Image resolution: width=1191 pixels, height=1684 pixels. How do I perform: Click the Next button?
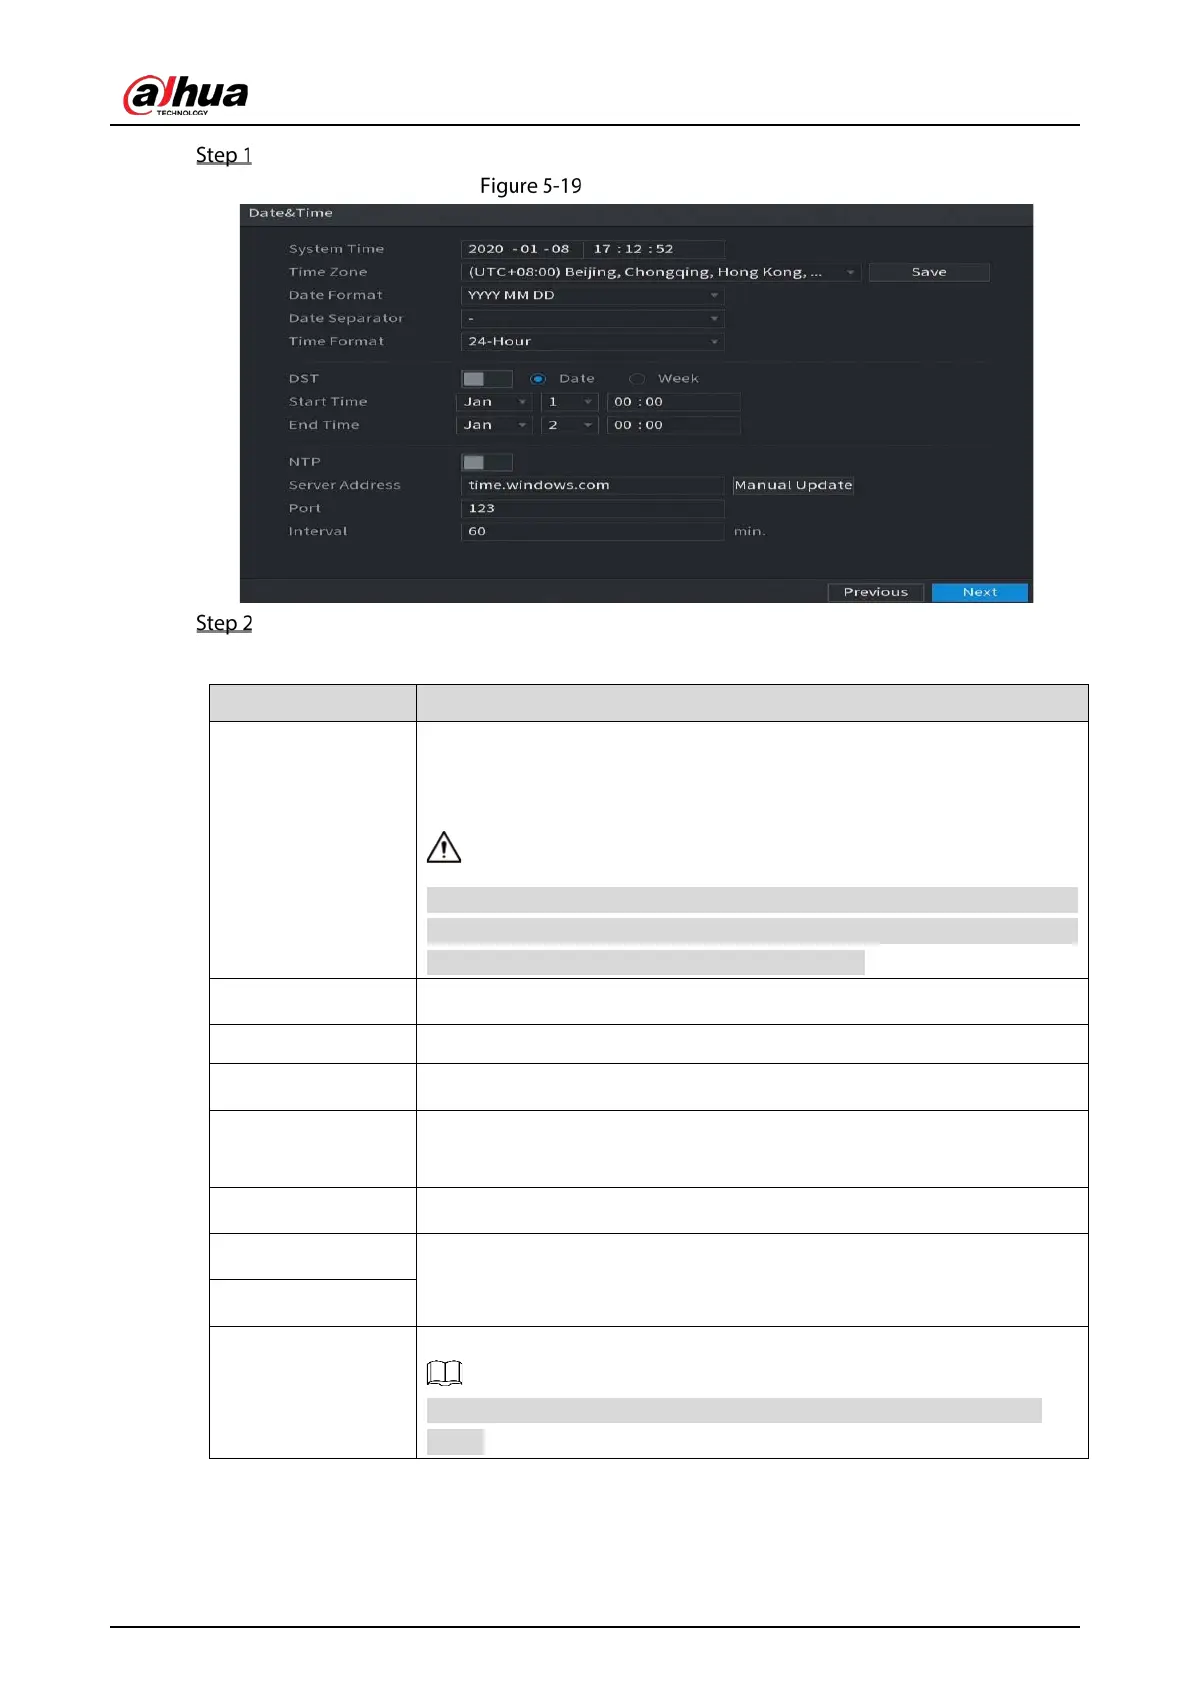980,592
